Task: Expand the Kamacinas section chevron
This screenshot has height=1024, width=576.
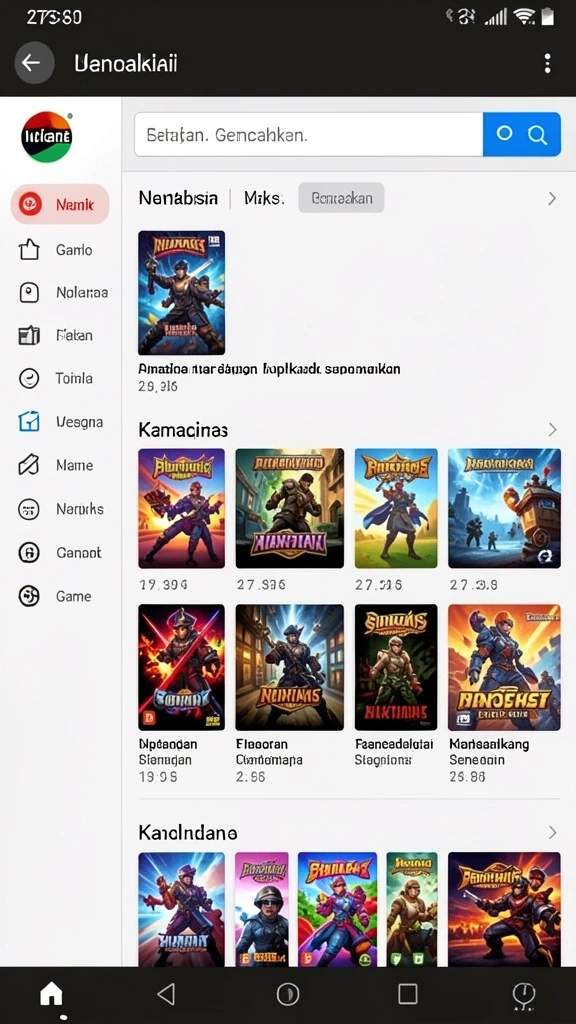Action: 552,429
